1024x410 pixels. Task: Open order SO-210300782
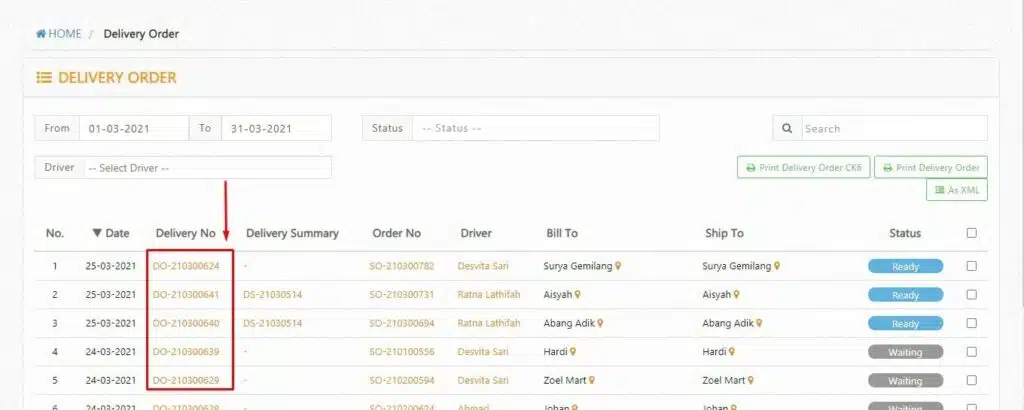(x=402, y=266)
